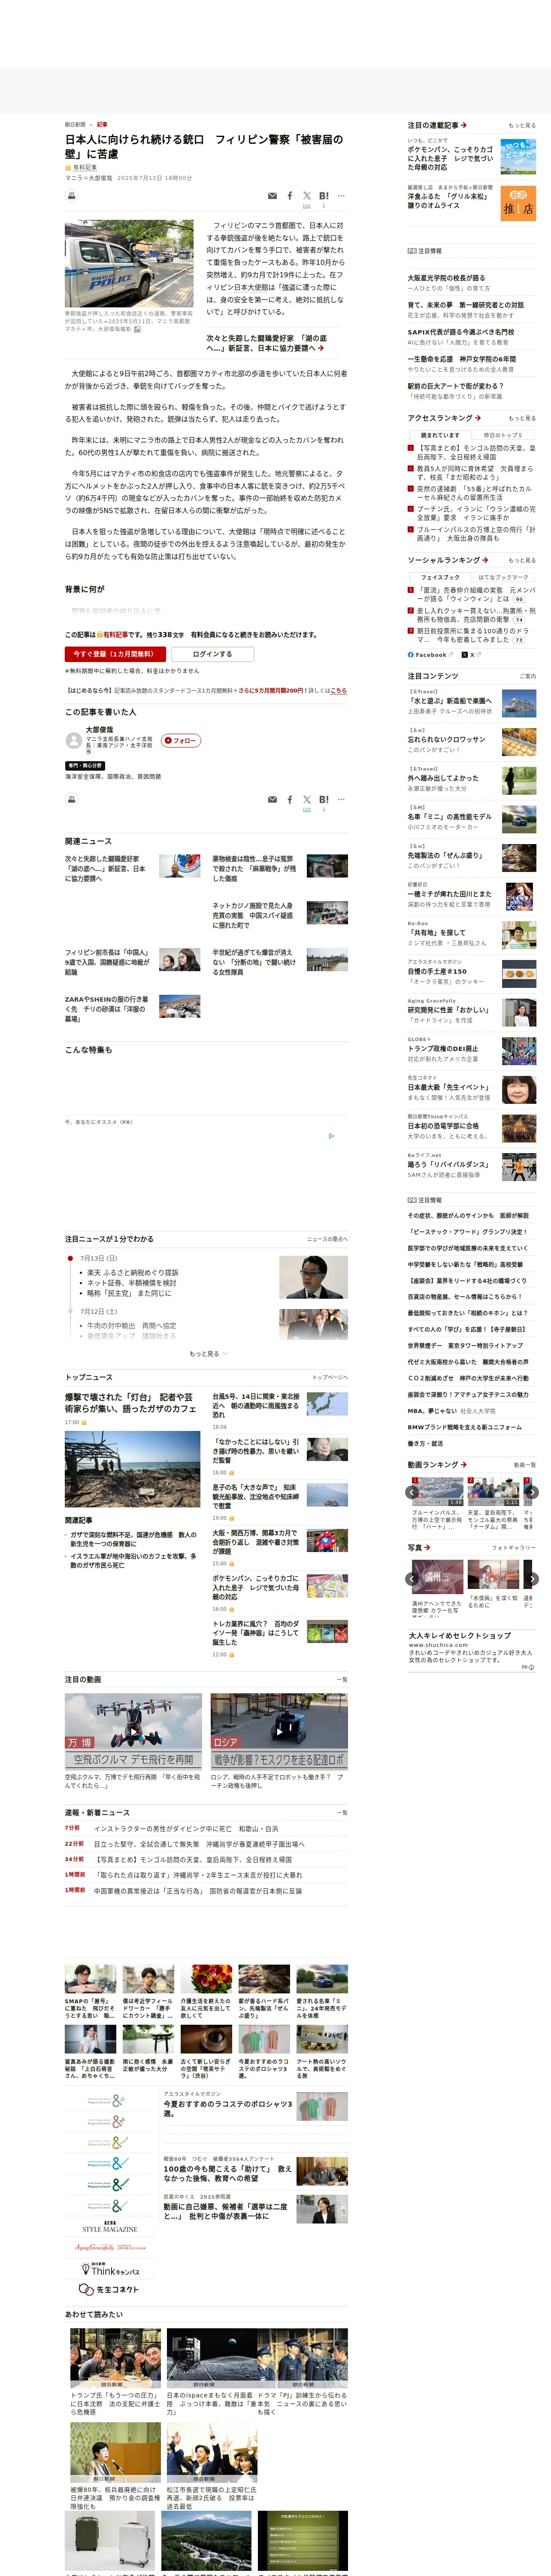The width and height of the screenshot is (551, 2576).
Task: Click the 朝日新聞 breadcrumb link
Action: pos(75,125)
